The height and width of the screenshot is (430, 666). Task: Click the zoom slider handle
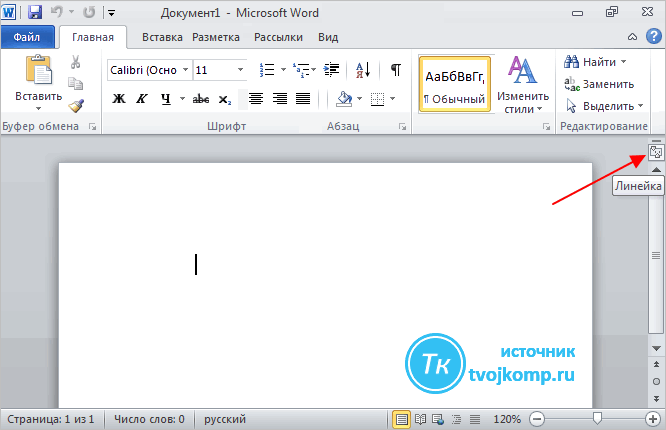(x=597, y=419)
